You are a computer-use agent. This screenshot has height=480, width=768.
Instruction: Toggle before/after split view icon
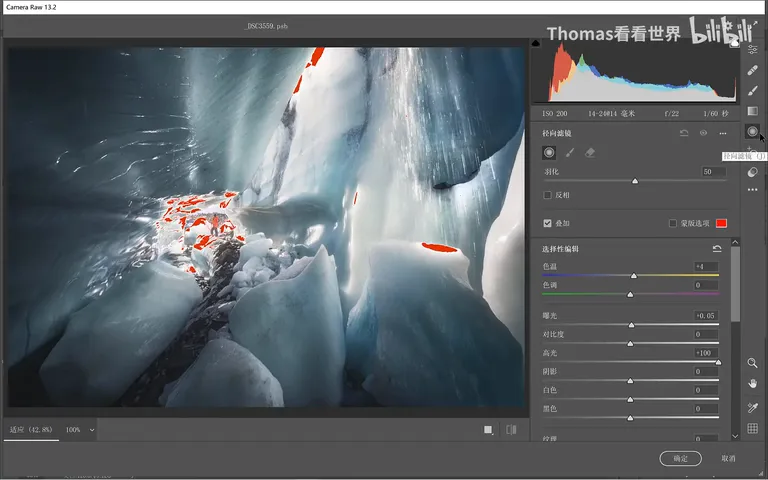511,430
